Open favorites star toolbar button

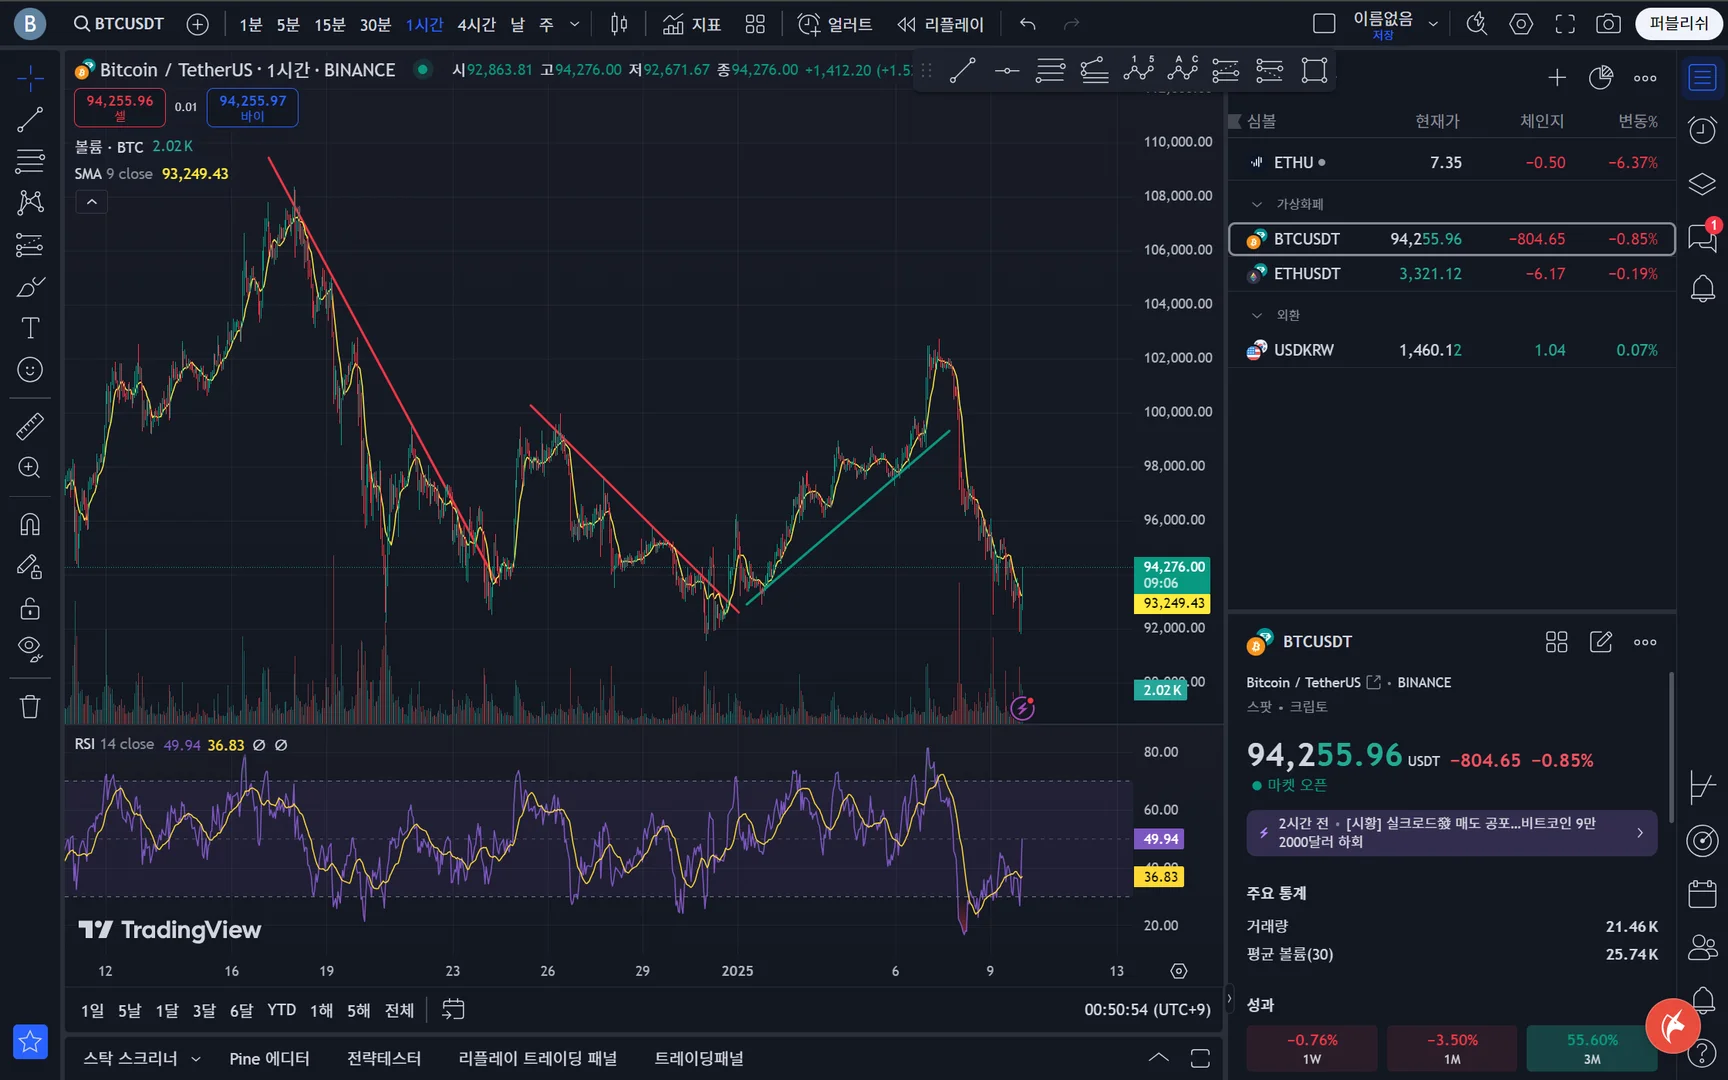[30, 1042]
